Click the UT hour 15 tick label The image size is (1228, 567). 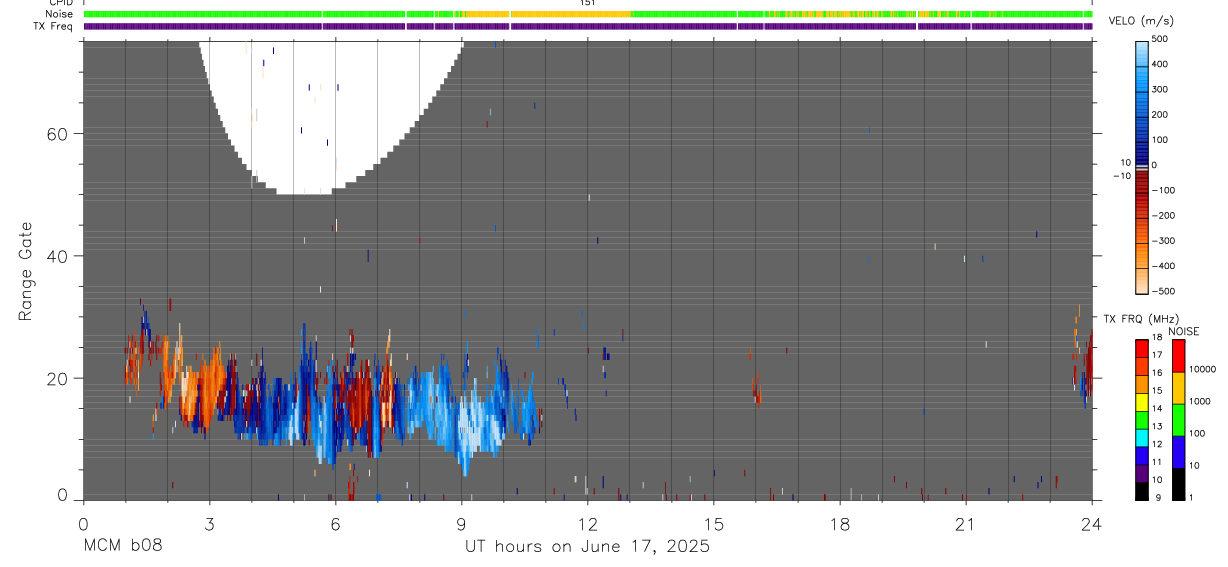click(713, 524)
